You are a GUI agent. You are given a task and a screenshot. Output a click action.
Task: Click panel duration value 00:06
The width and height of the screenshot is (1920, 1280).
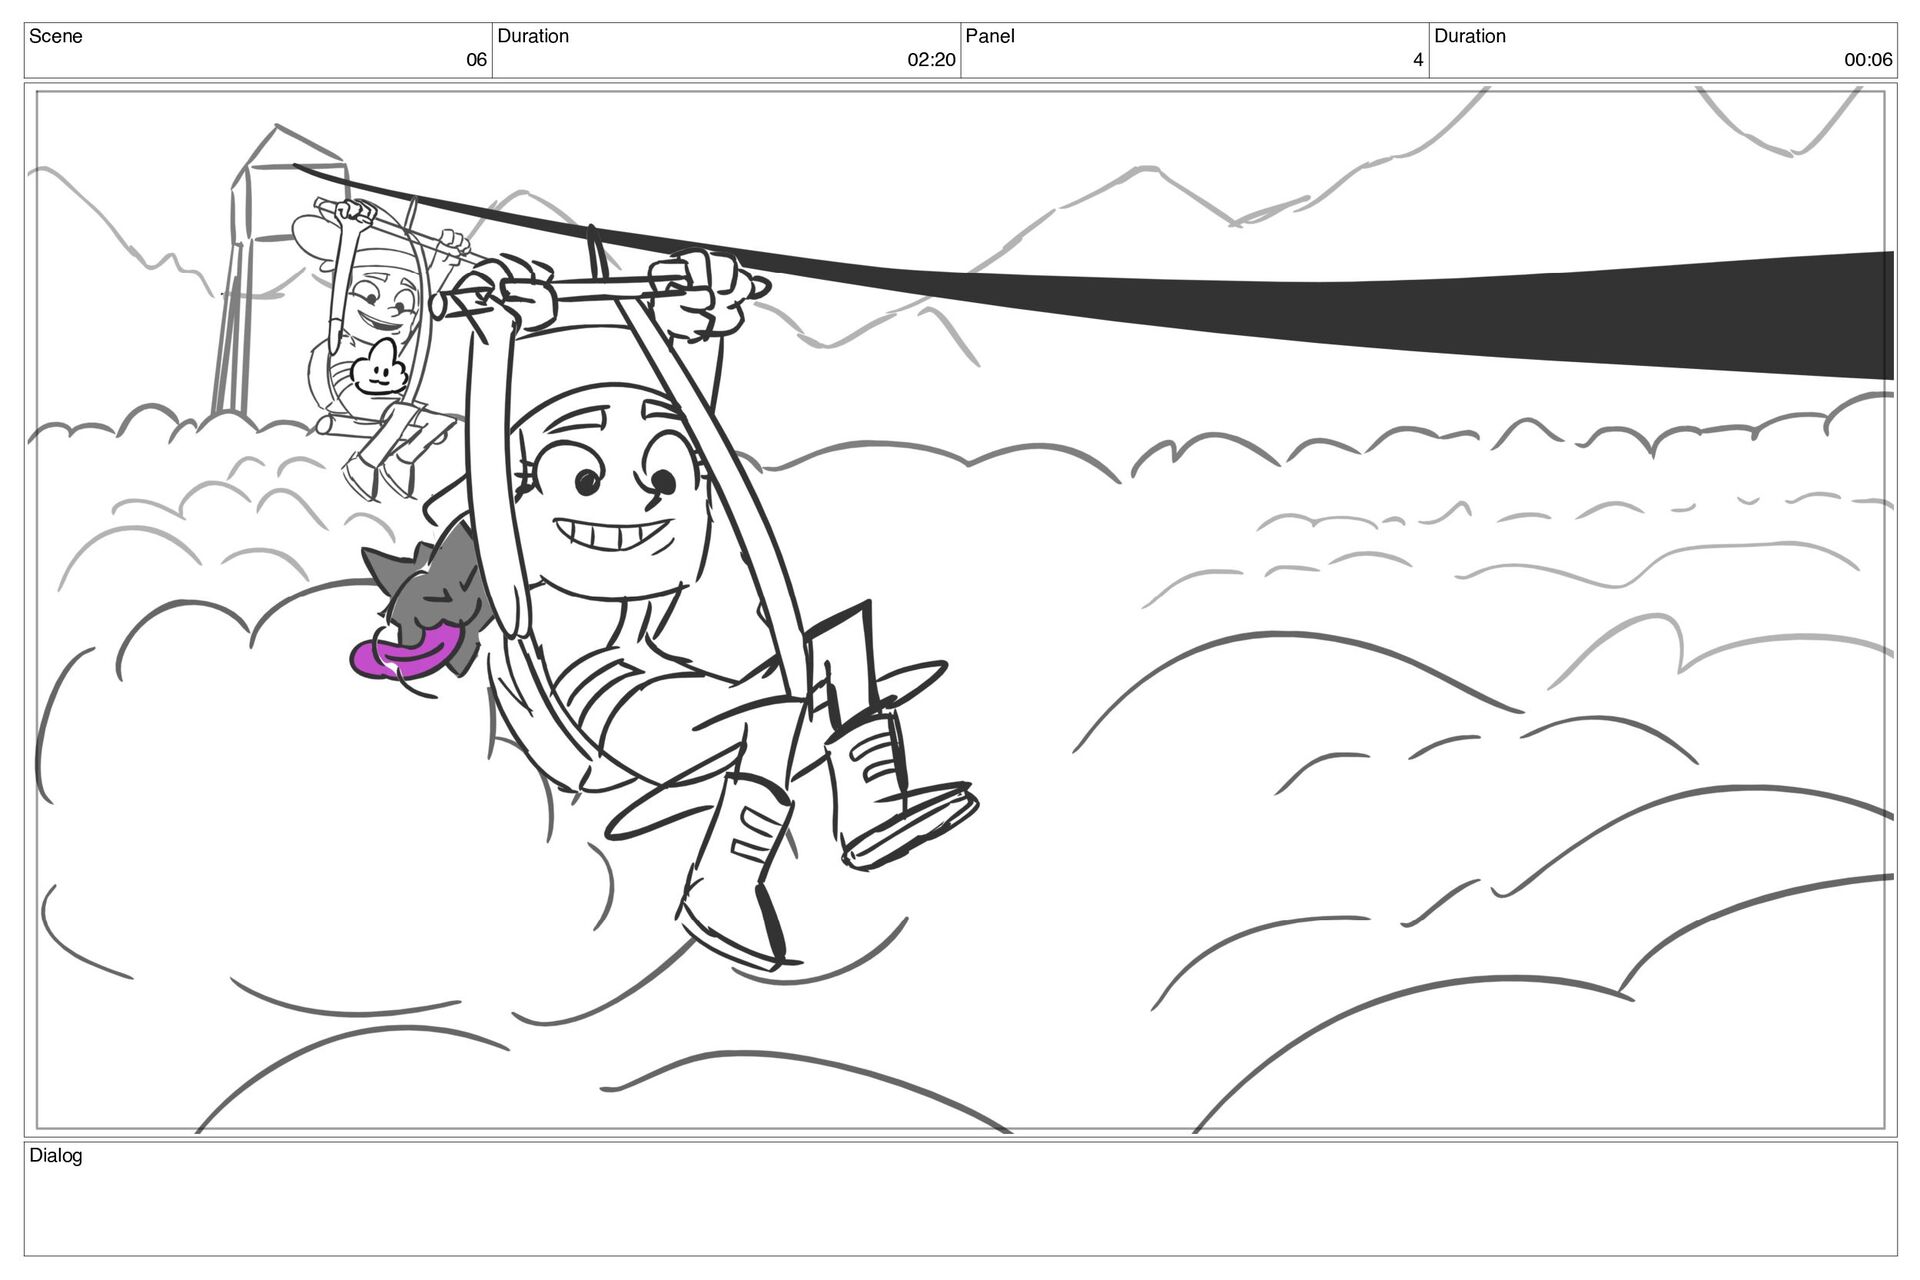(1868, 60)
